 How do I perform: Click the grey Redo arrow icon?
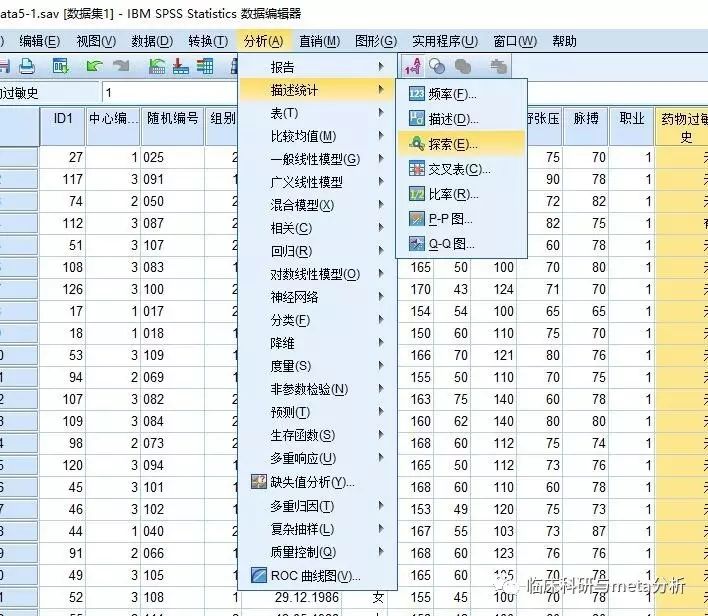click(121, 66)
